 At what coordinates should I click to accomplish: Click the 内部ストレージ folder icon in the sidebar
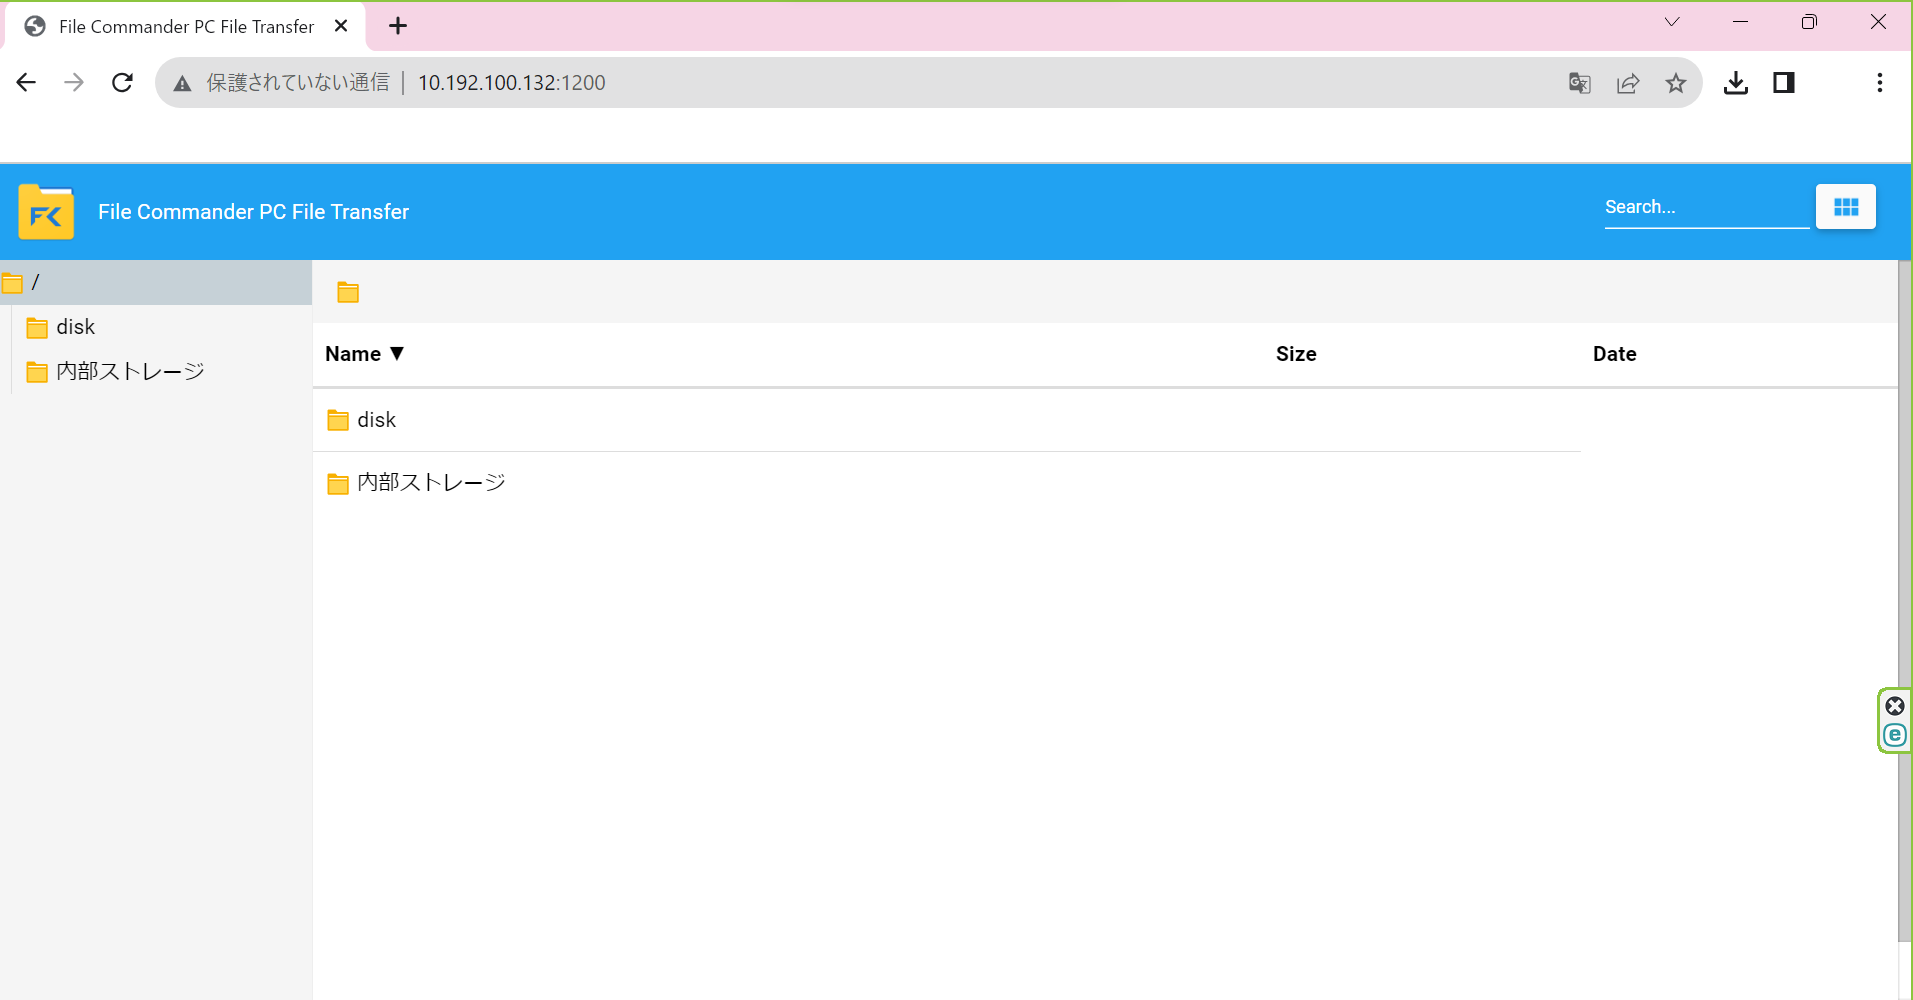pyautogui.click(x=37, y=372)
